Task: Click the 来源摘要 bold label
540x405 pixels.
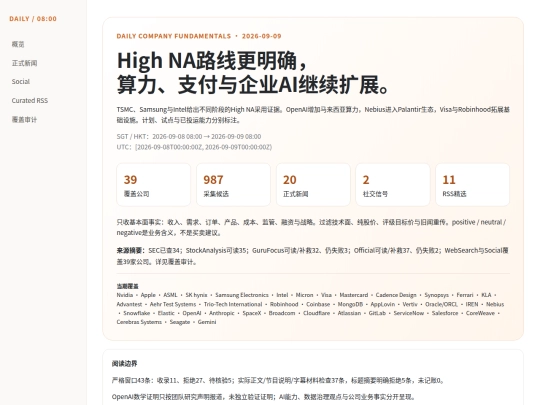Action: tap(131, 251)
